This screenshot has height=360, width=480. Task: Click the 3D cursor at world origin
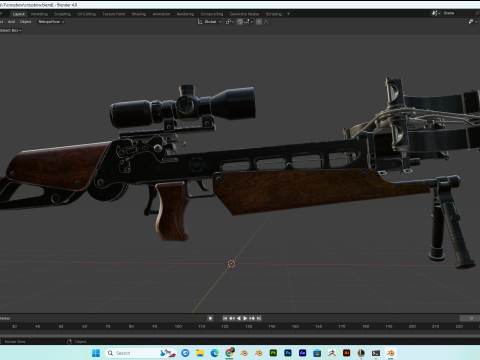(x=231, y=264)
